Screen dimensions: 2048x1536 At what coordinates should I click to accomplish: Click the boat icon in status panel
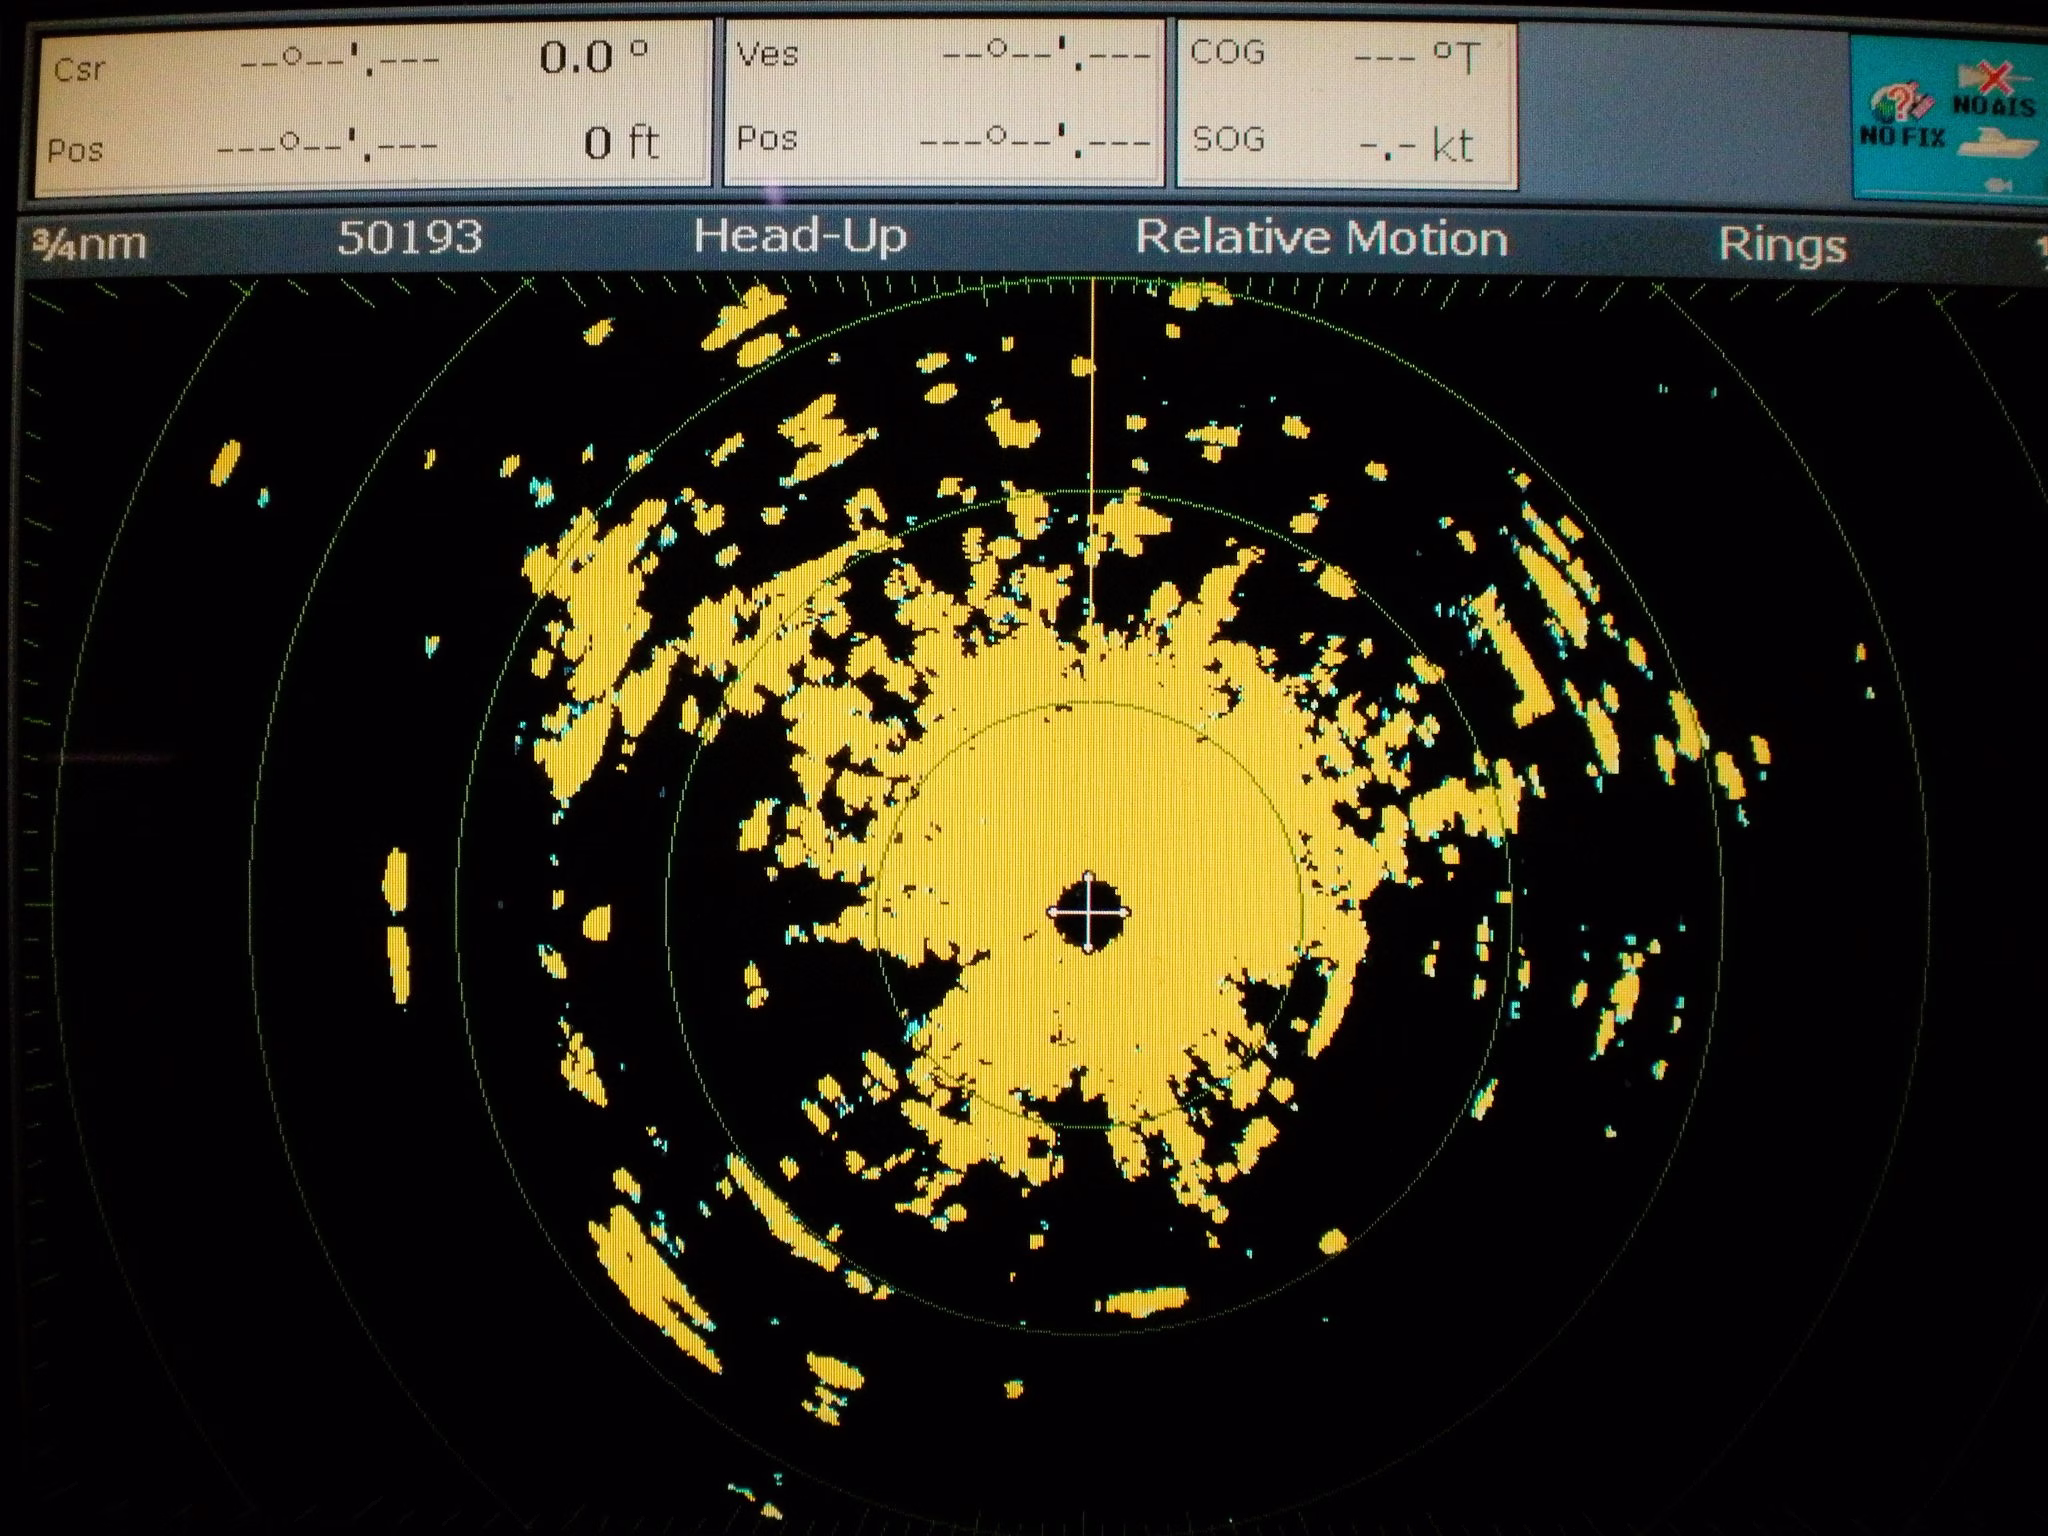point(1996,145)
